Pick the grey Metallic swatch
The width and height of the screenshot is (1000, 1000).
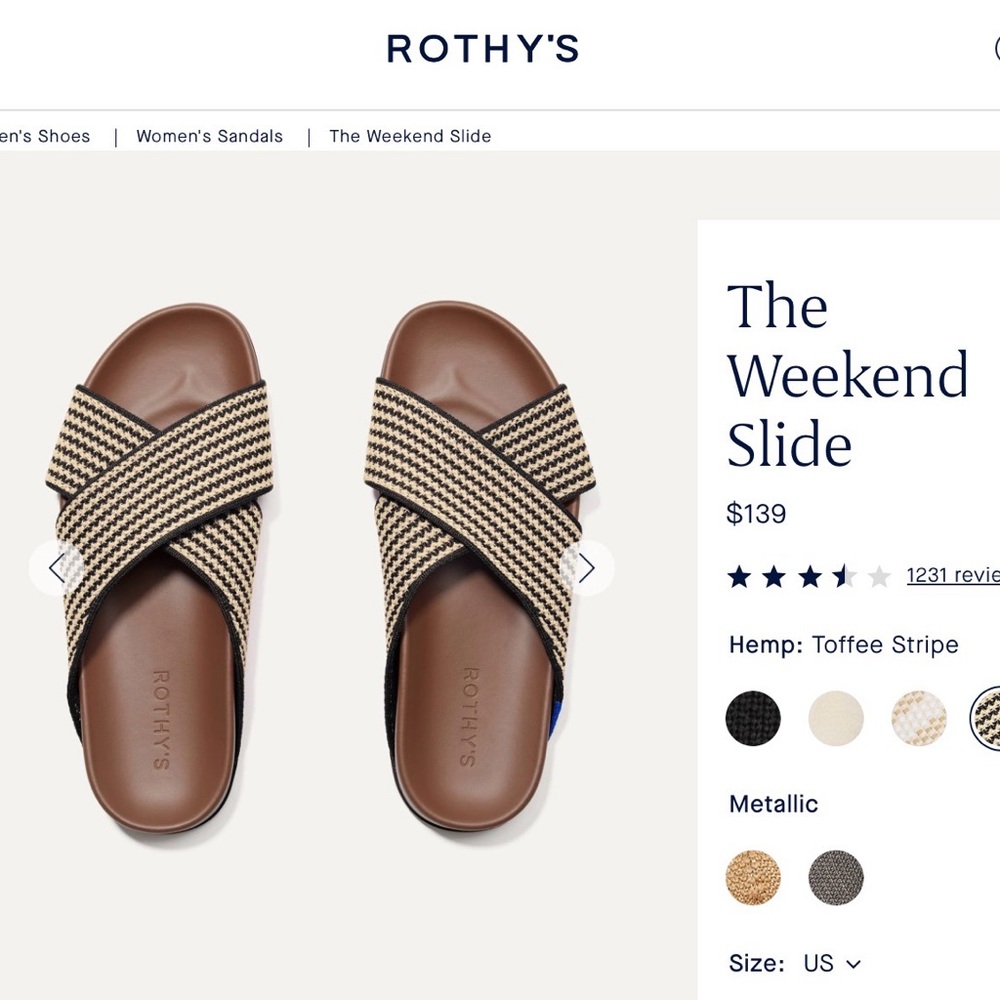coord(835,877)
